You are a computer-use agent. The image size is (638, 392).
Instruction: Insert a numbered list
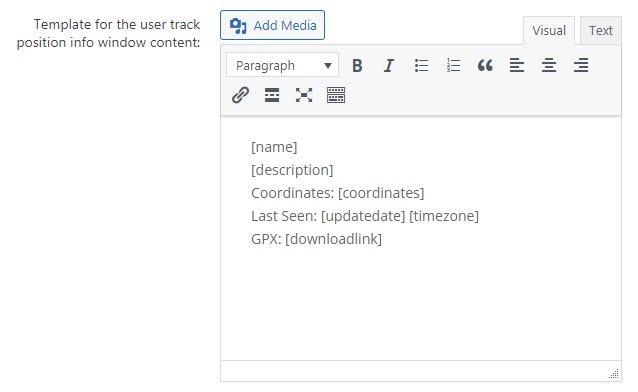point(453,65)
